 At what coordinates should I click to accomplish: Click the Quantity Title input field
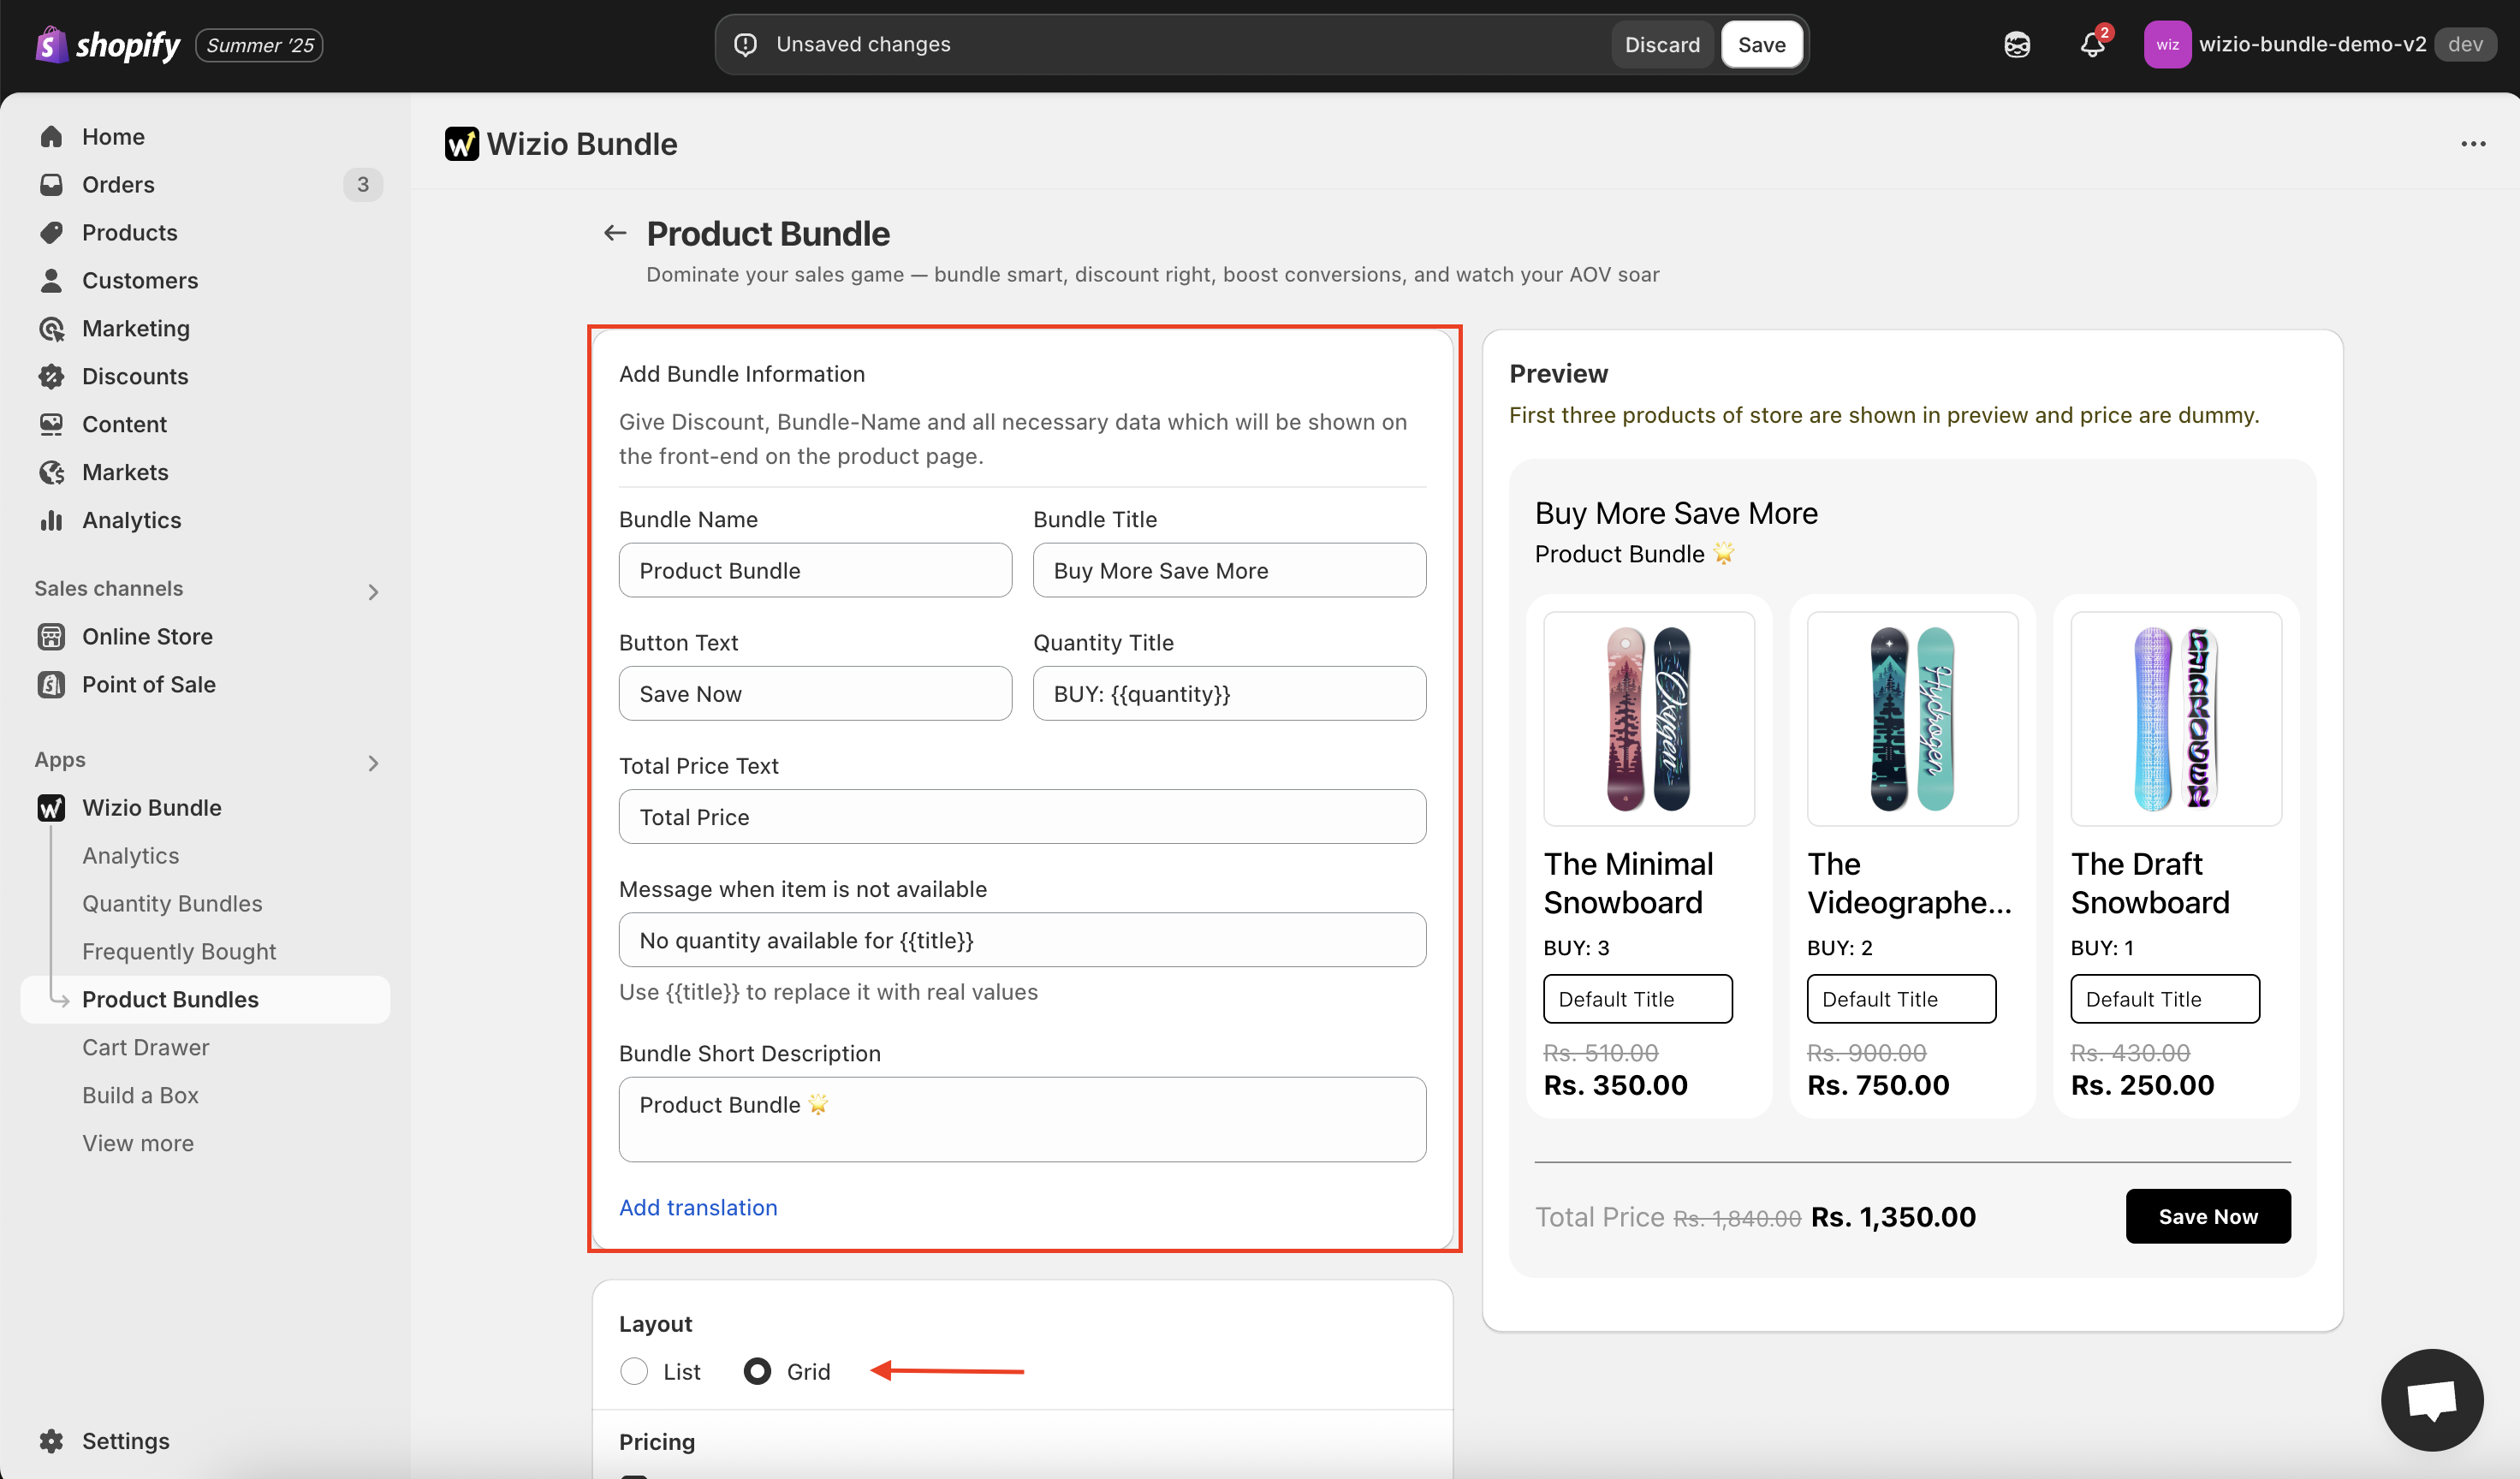pos(1229,693)
